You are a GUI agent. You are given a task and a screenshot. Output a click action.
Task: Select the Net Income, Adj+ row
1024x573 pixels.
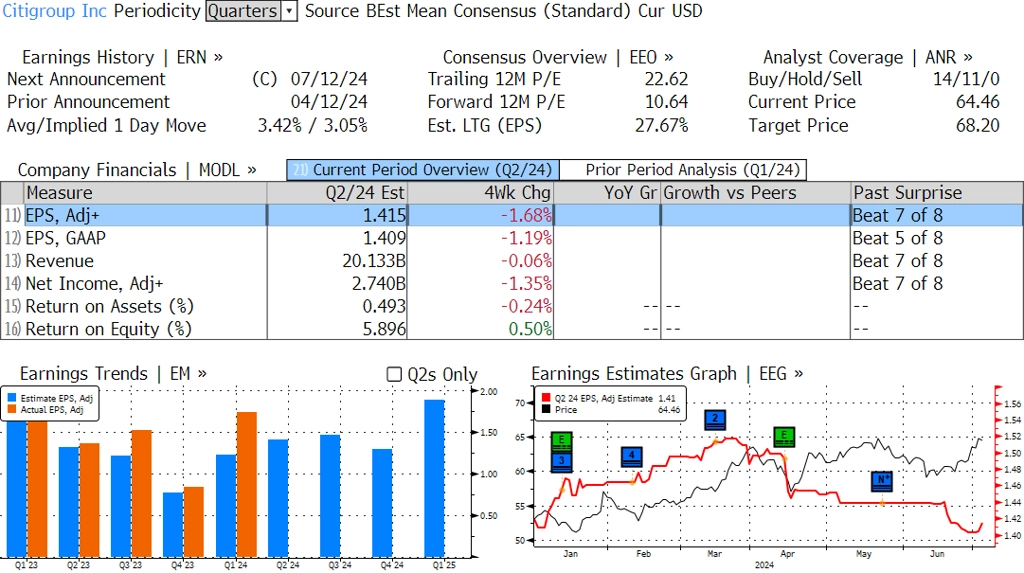point(512,284)
